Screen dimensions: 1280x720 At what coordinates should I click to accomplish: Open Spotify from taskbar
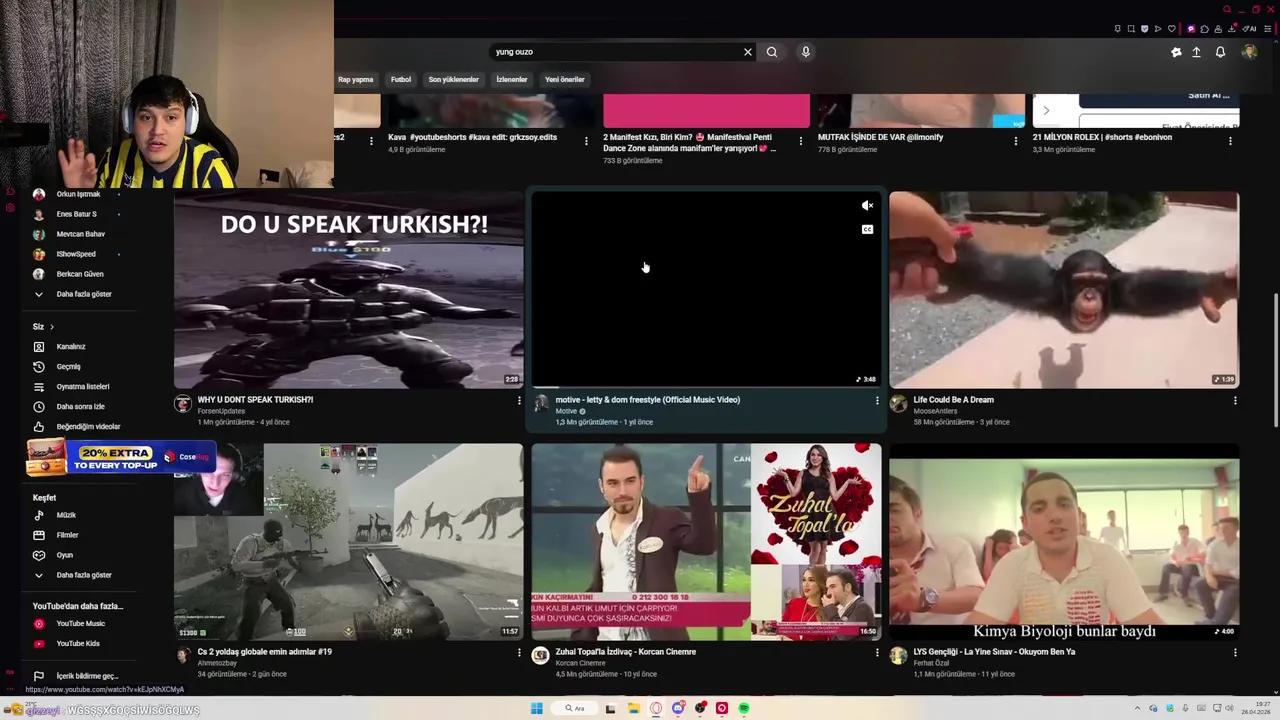(x=744, y=708)
